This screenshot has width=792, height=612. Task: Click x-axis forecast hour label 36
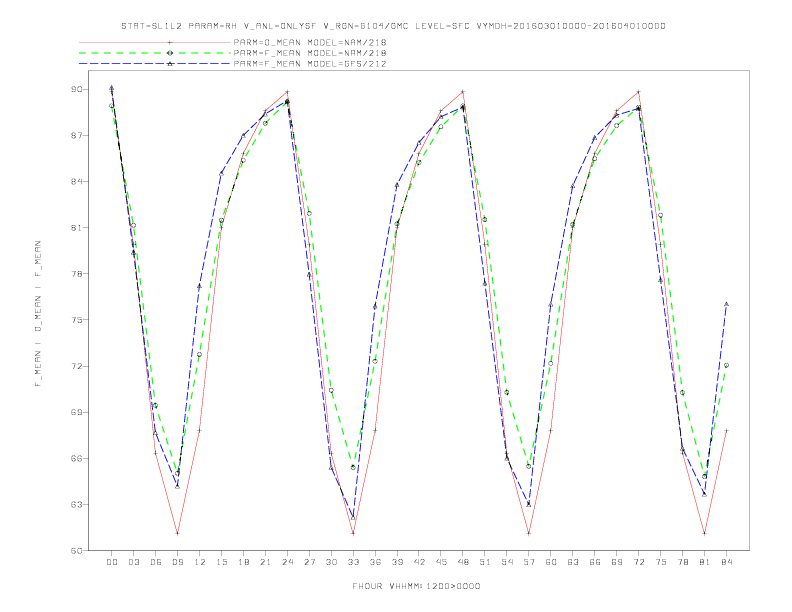[375, 562]
